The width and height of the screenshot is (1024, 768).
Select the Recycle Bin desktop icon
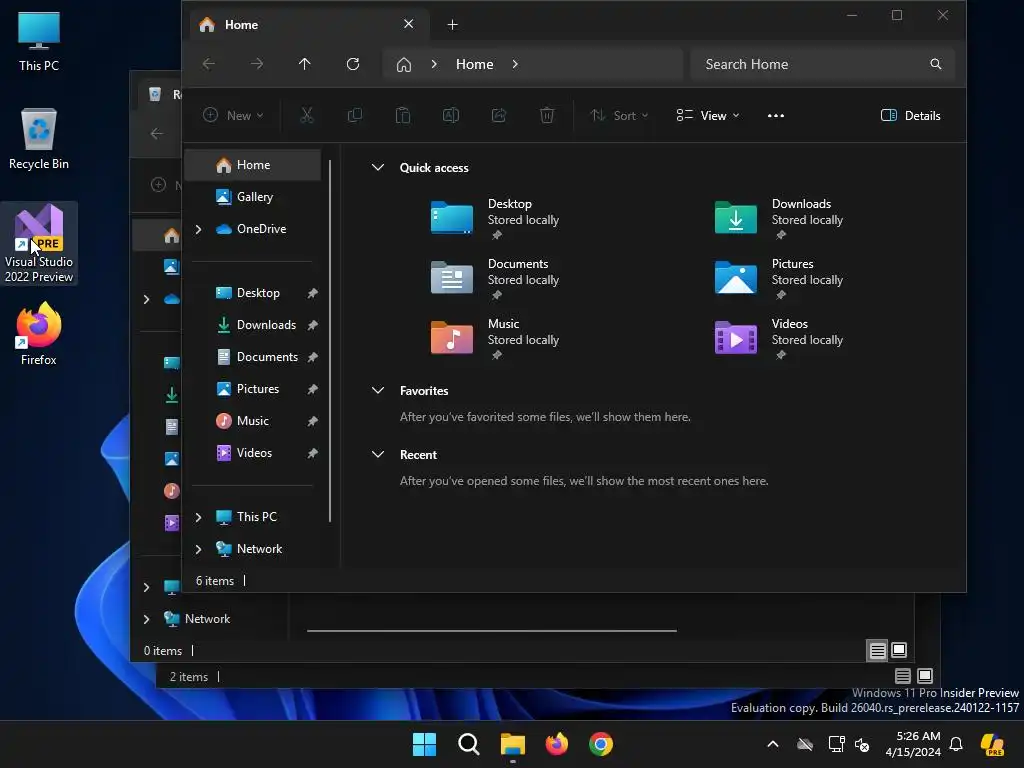coord(39,138)
